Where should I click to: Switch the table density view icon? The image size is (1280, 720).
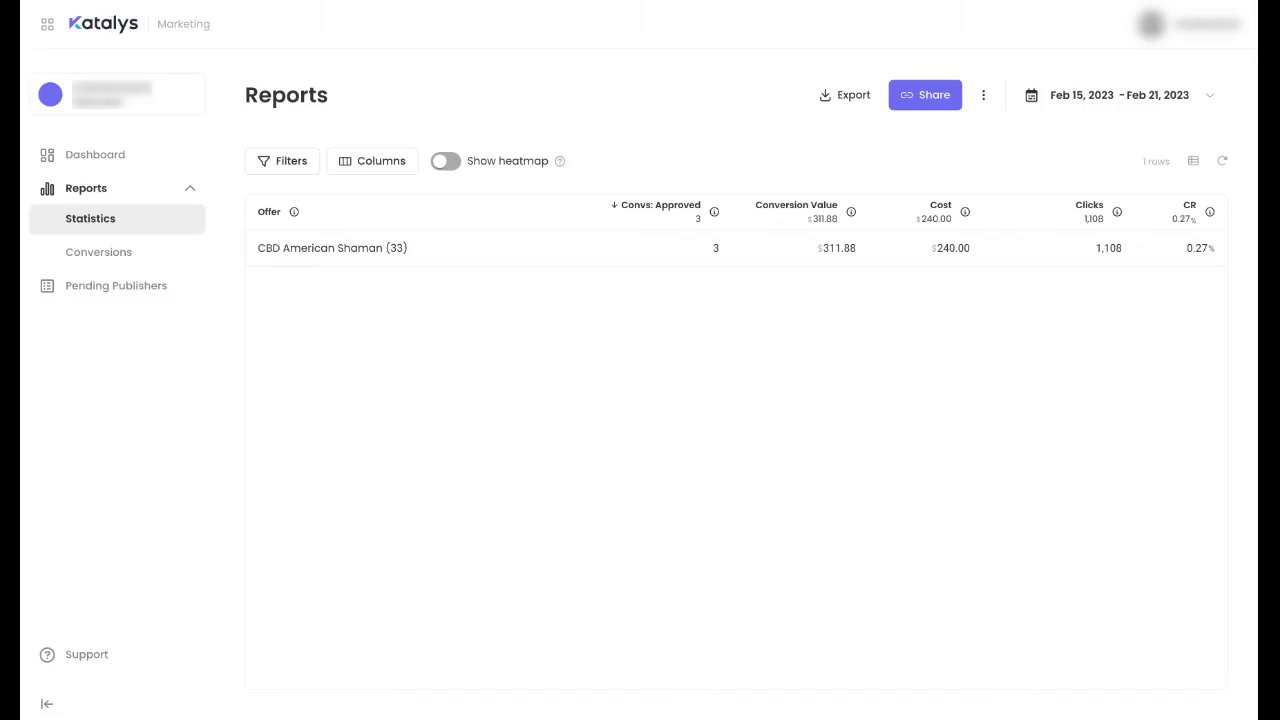pyautogui.click(x=1193, y=161)
